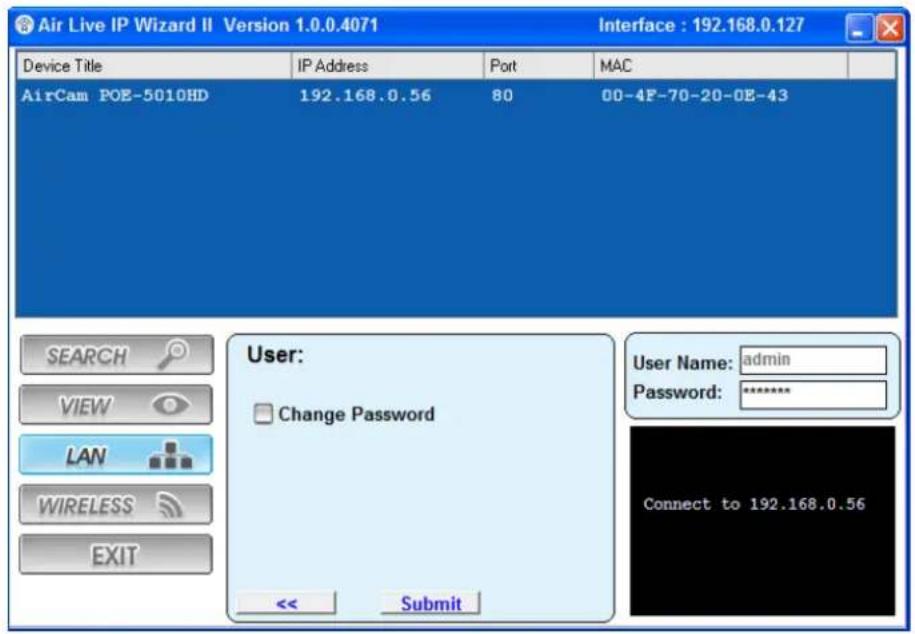Screen dimensions: 915x634
Task: Open the WIRELESS settings button
Action: tap(116, 504)
